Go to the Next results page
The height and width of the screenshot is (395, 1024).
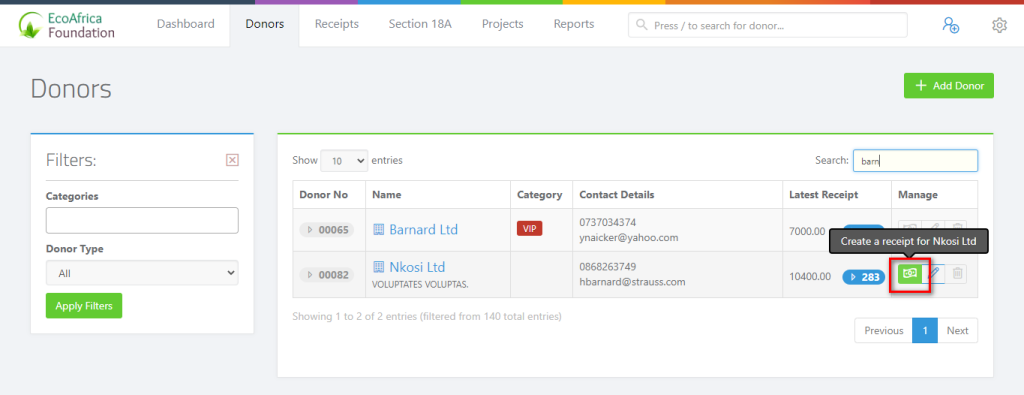tap(957, 330)
